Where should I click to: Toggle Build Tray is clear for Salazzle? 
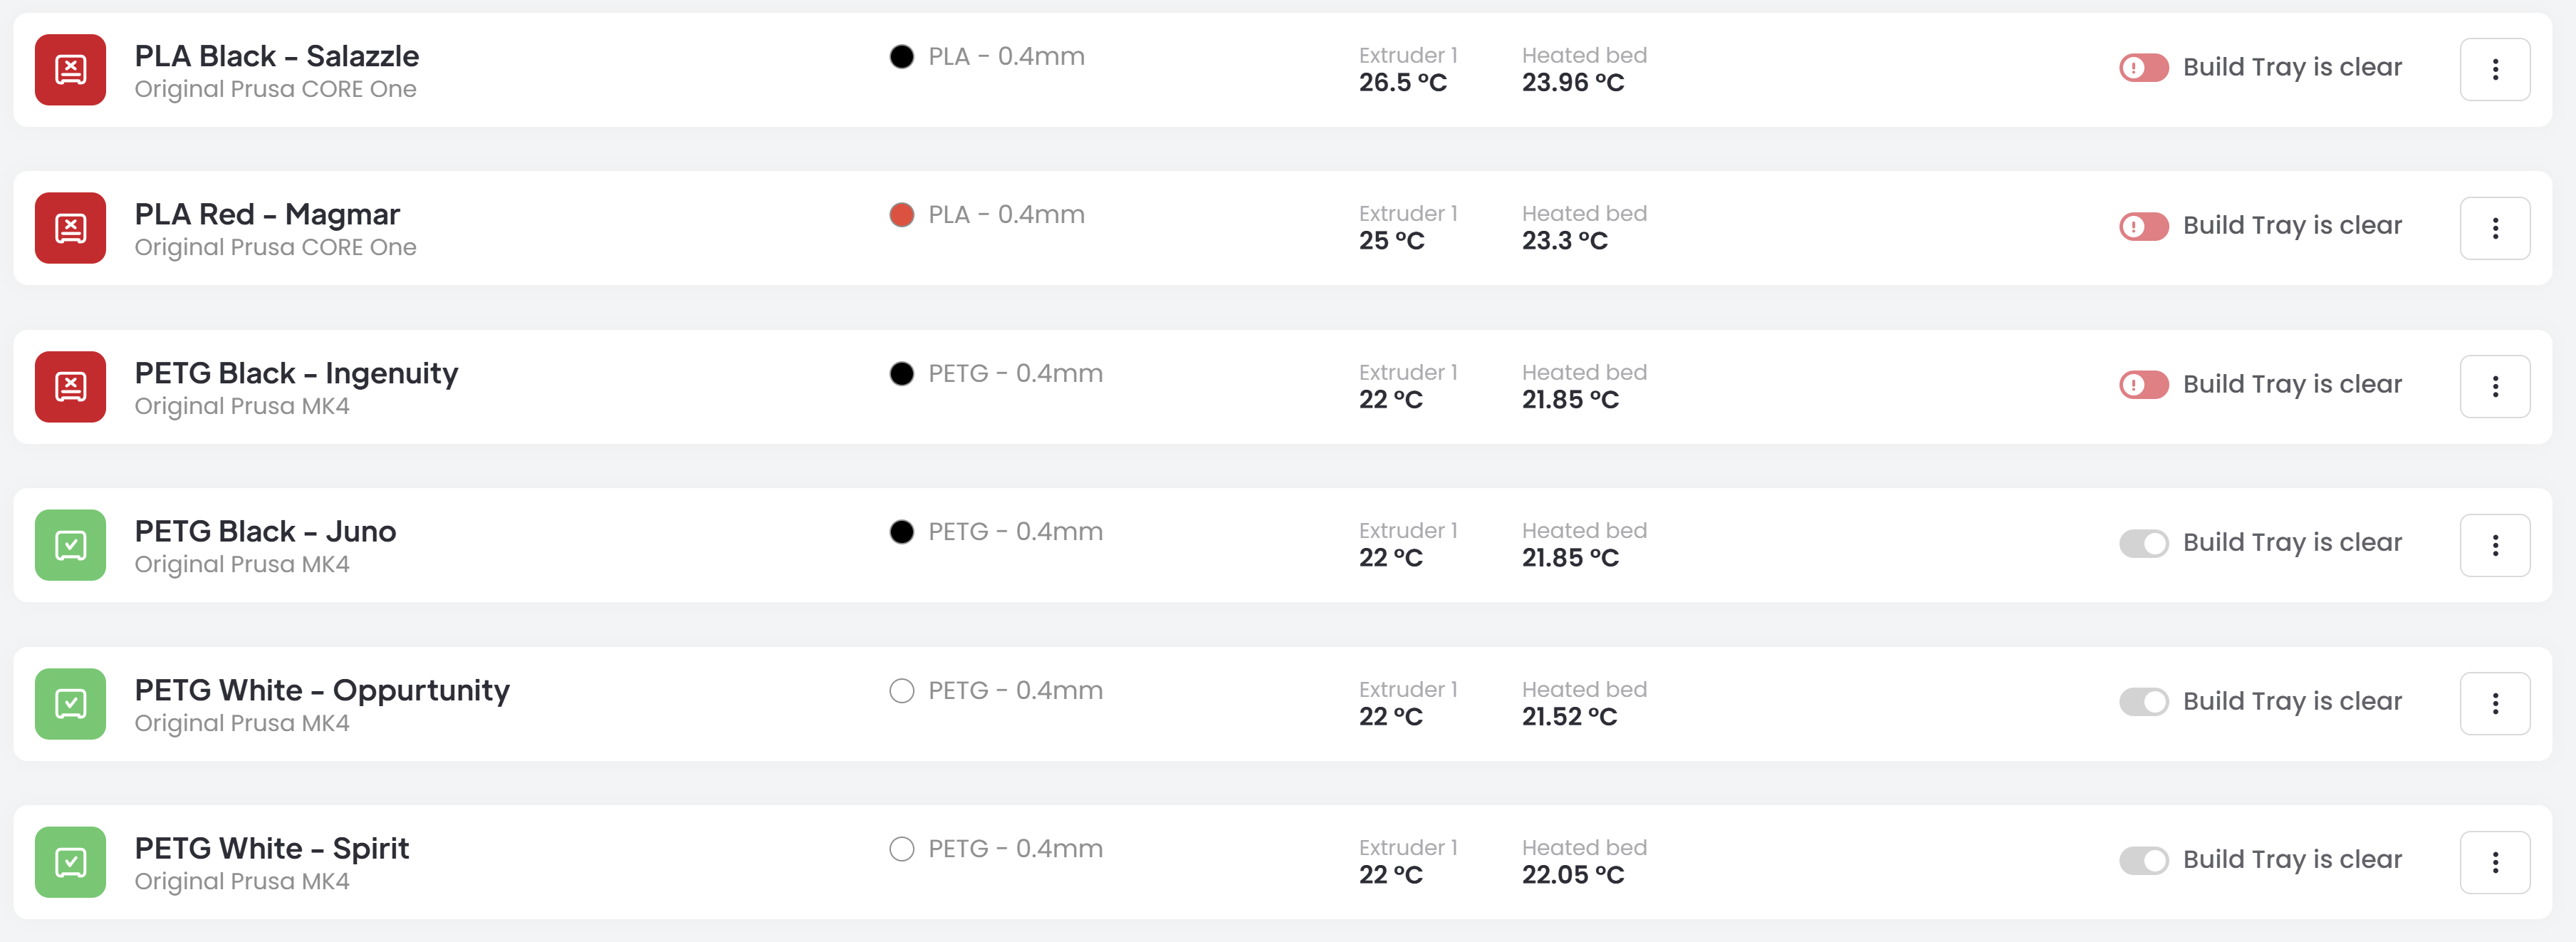2143,68
